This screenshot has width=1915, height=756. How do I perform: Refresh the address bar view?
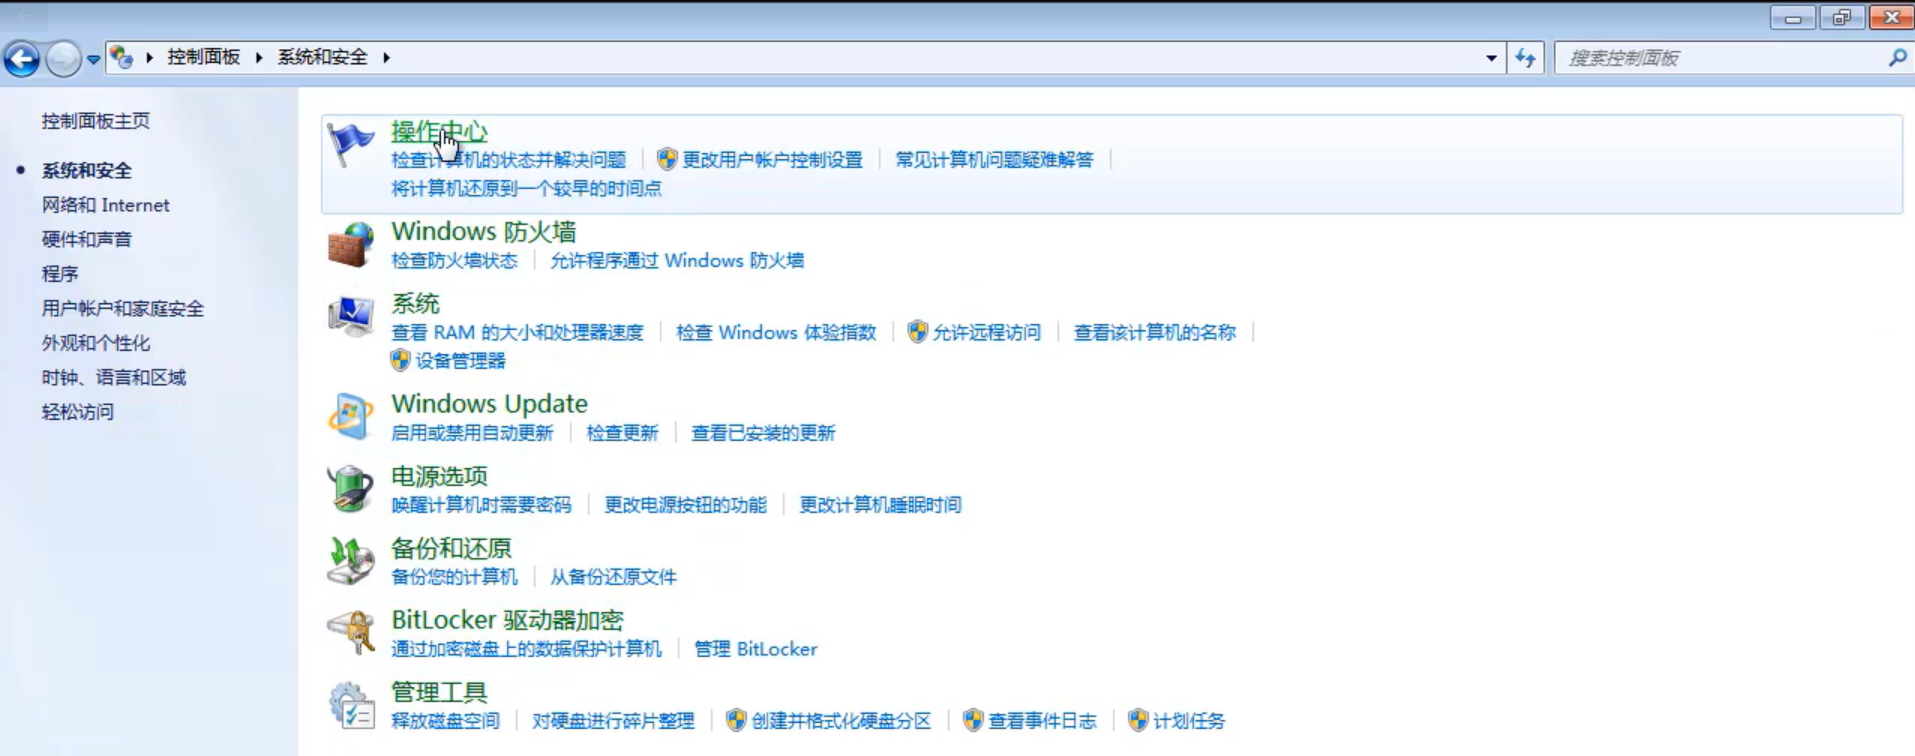pos(1525,58)
